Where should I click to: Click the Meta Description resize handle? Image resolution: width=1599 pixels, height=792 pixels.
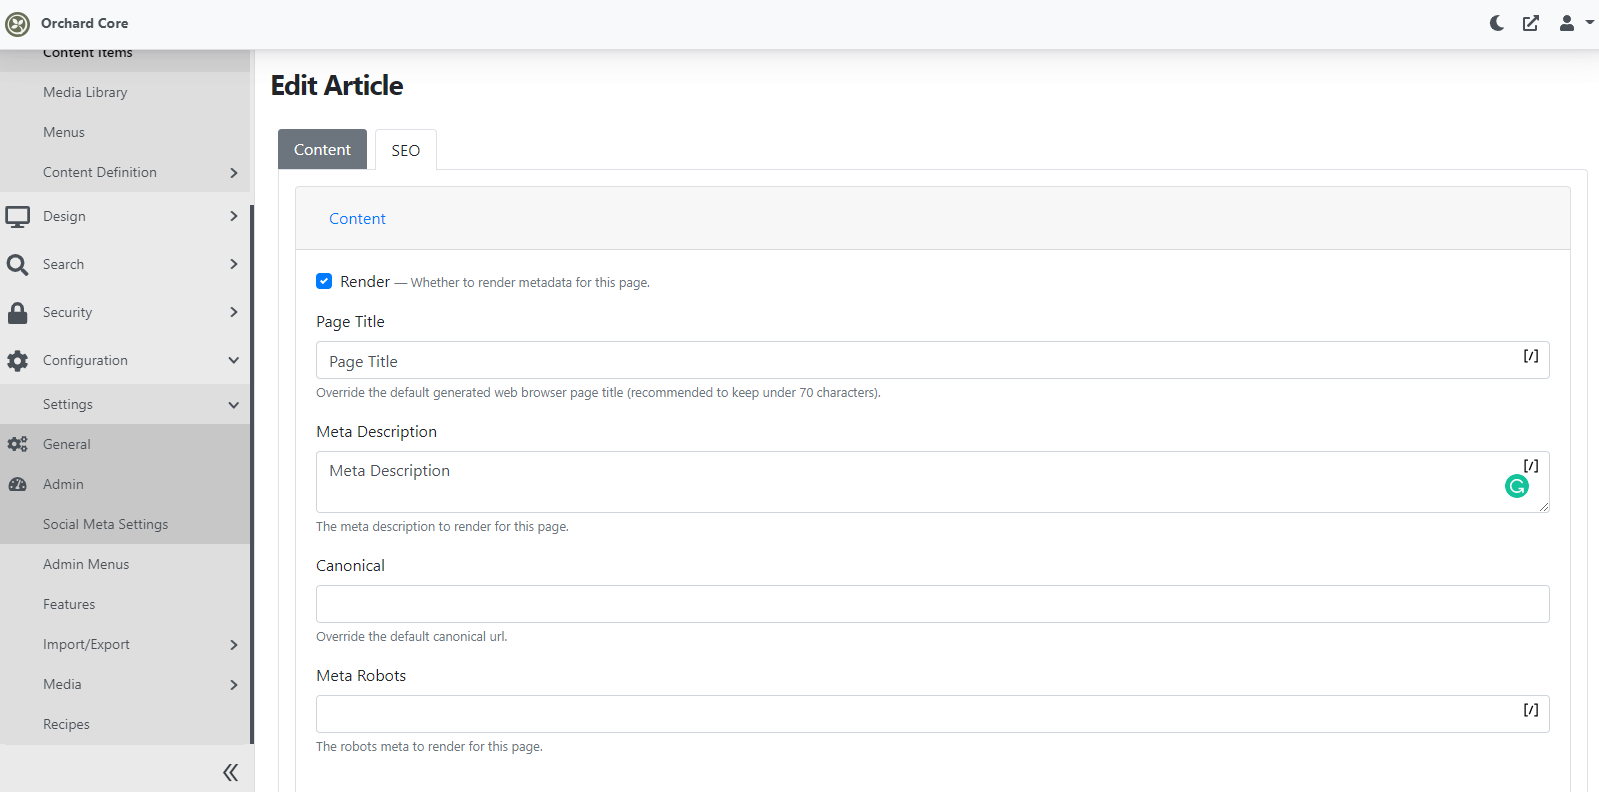pos(1543,506)
